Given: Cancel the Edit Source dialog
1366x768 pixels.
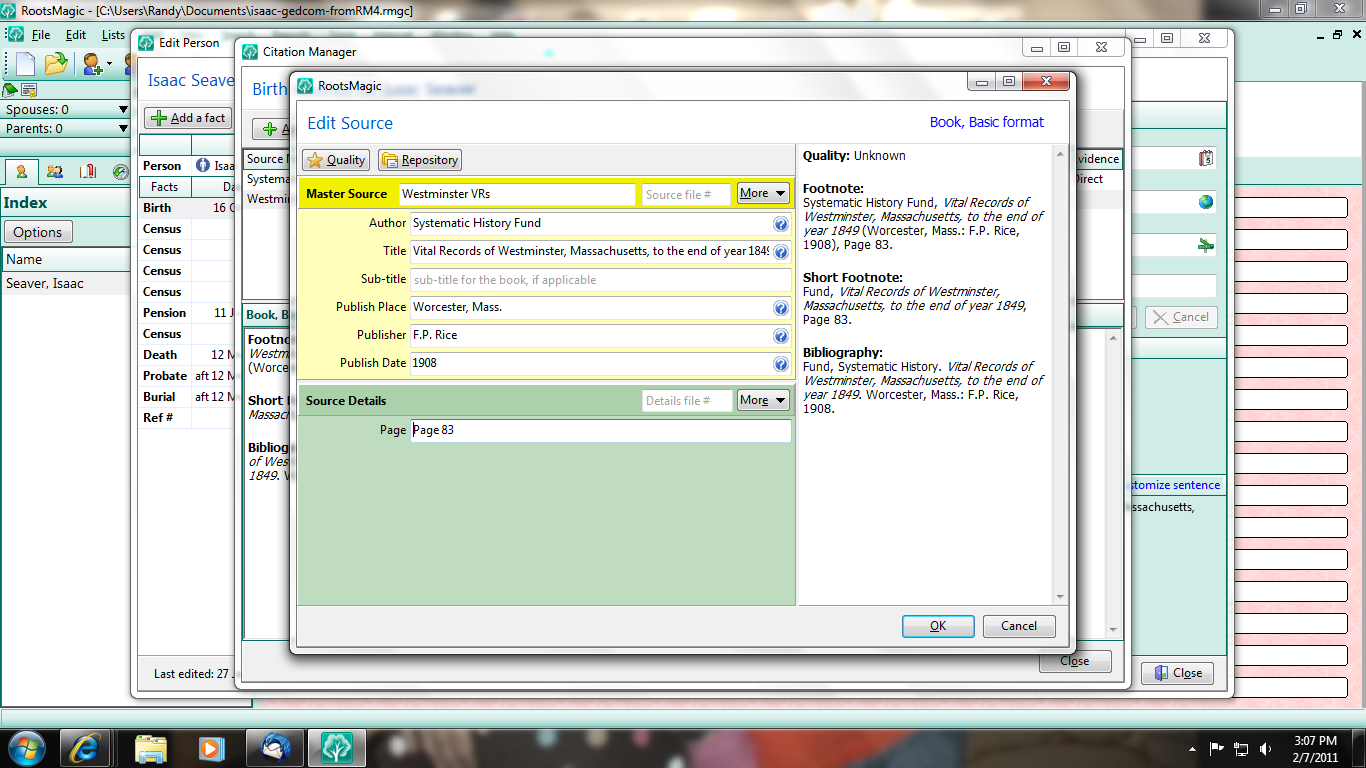Looking at the screenshot, I should pyautogui.click(x=1019, y=626).
